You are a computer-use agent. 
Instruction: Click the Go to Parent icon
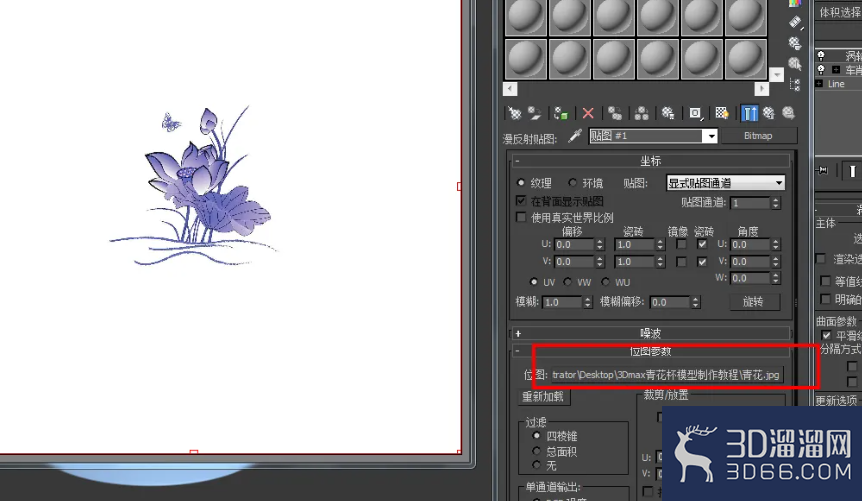tap(769, 113)
